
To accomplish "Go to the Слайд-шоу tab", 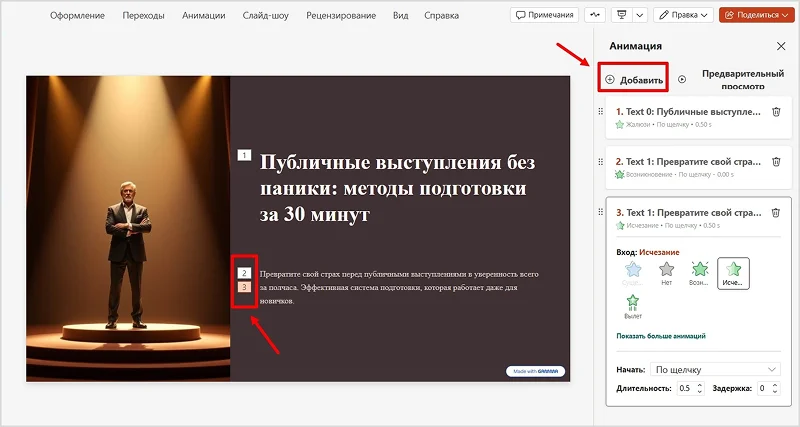I will [x=265, y=15].
